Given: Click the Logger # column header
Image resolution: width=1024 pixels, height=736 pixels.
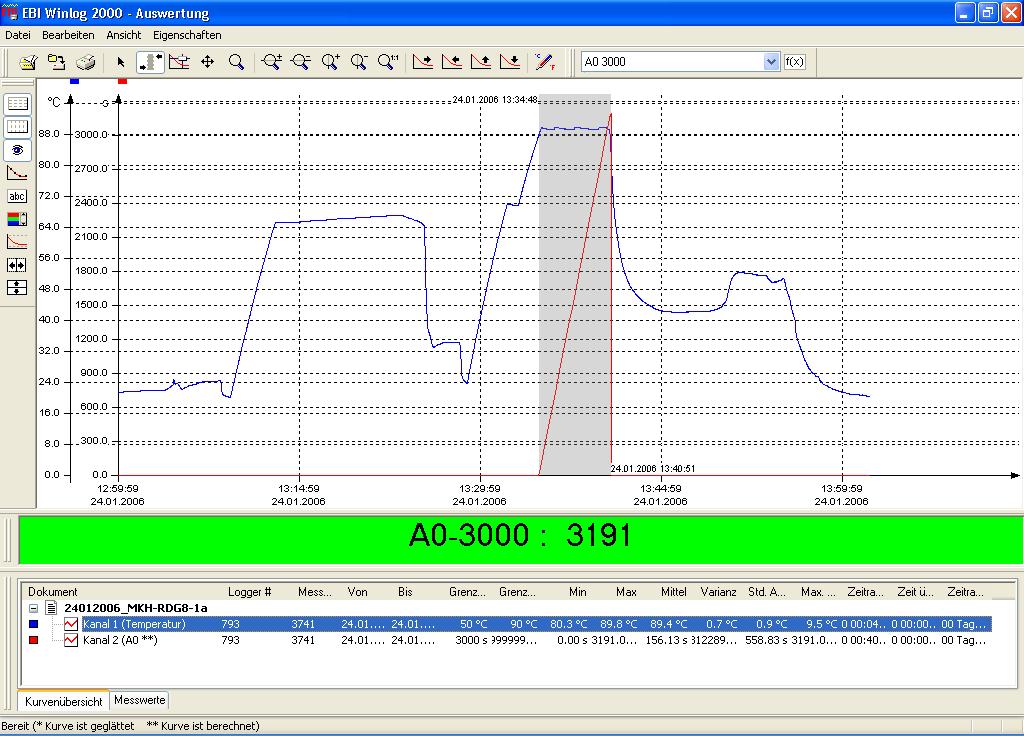Looking at the screenshot, I should click(249, 592).
